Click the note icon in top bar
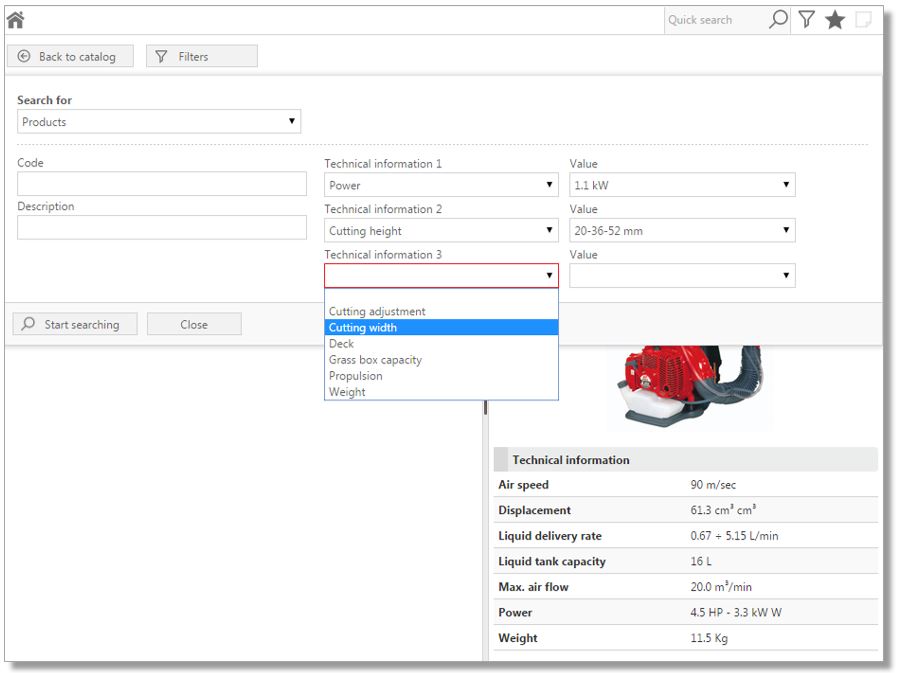898x673 pixels. coord(863,19)
